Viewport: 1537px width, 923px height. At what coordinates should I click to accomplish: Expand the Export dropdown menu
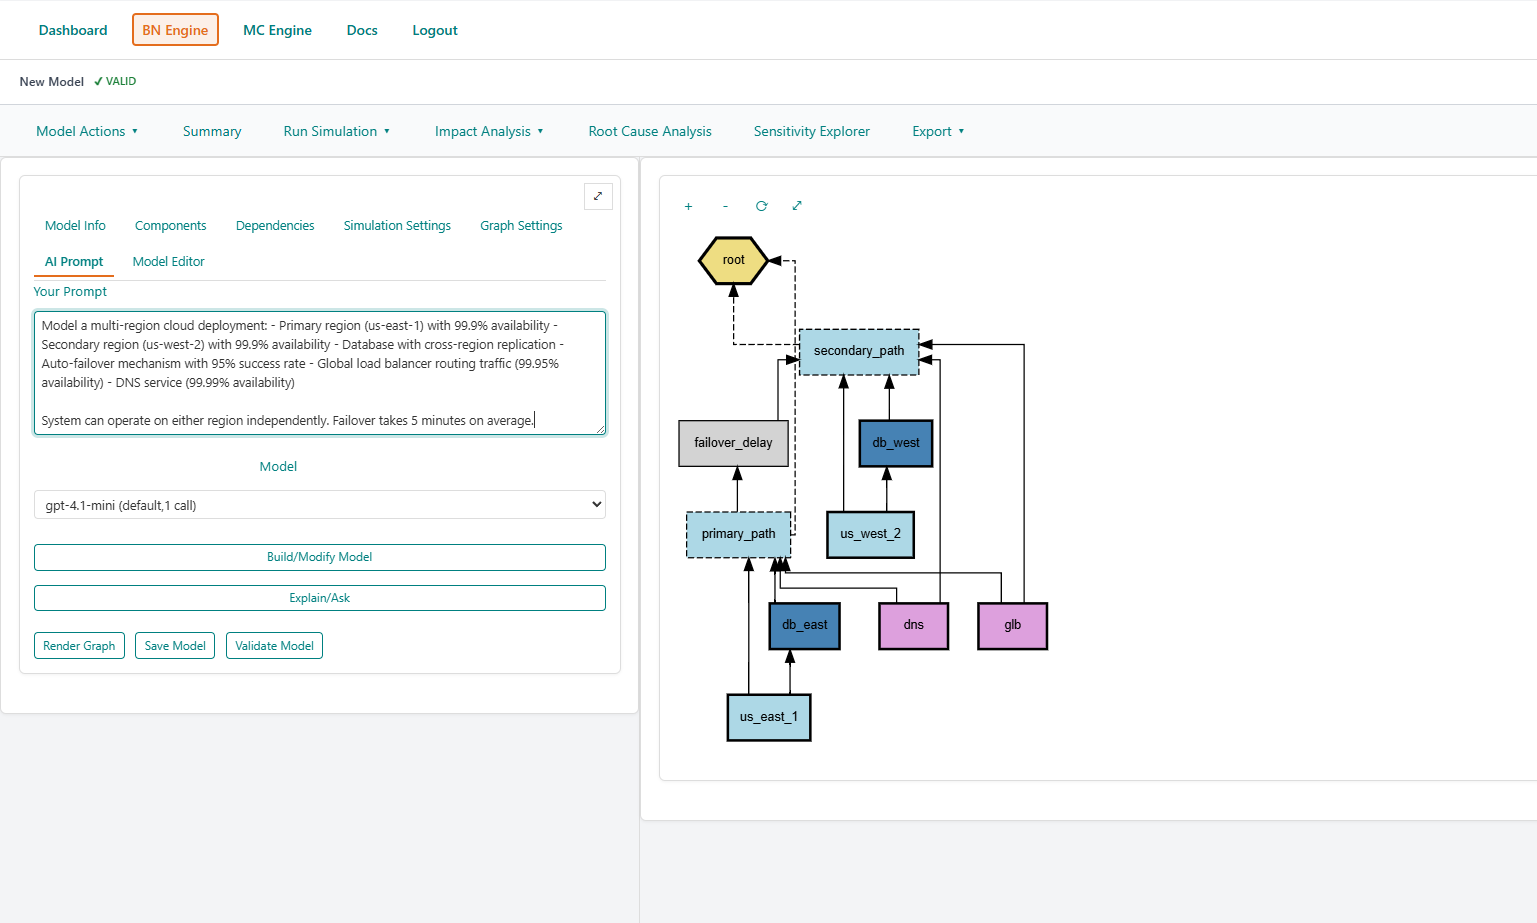(937, 131)
